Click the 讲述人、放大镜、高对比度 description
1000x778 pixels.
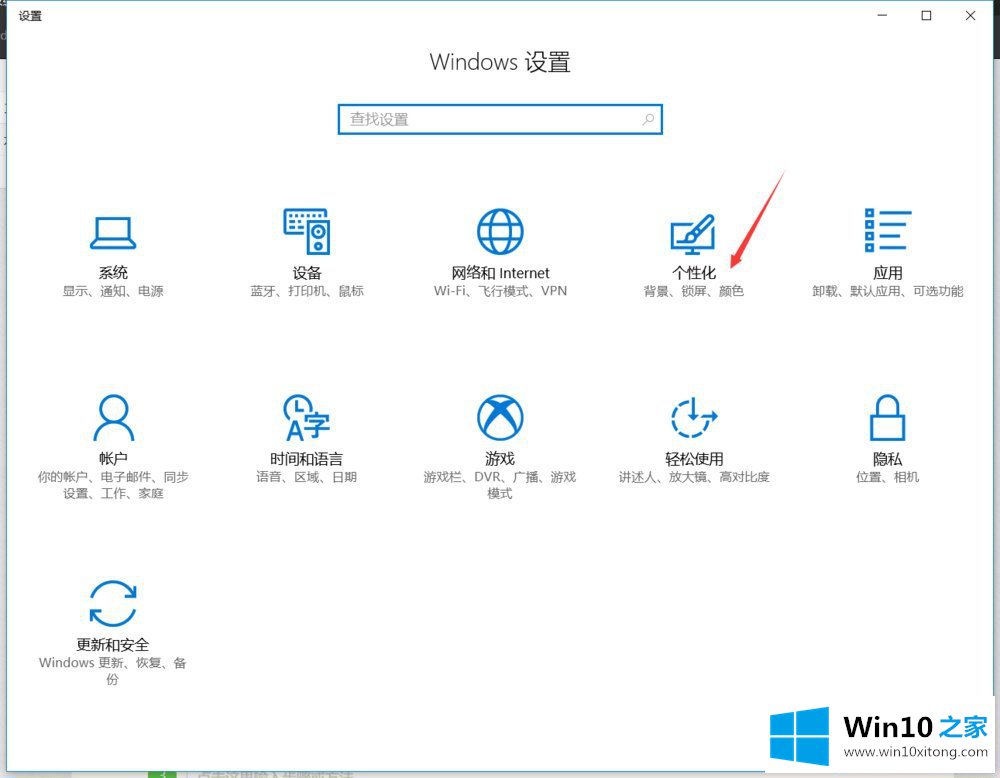coord(694,477)
